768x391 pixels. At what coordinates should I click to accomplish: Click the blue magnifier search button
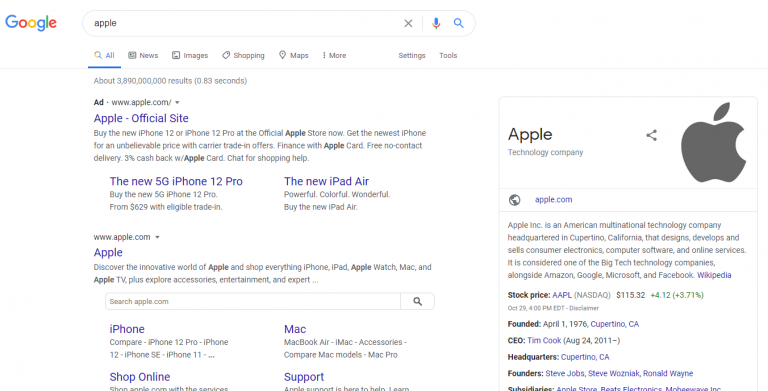pyautogui.click(x=458, y=23)
